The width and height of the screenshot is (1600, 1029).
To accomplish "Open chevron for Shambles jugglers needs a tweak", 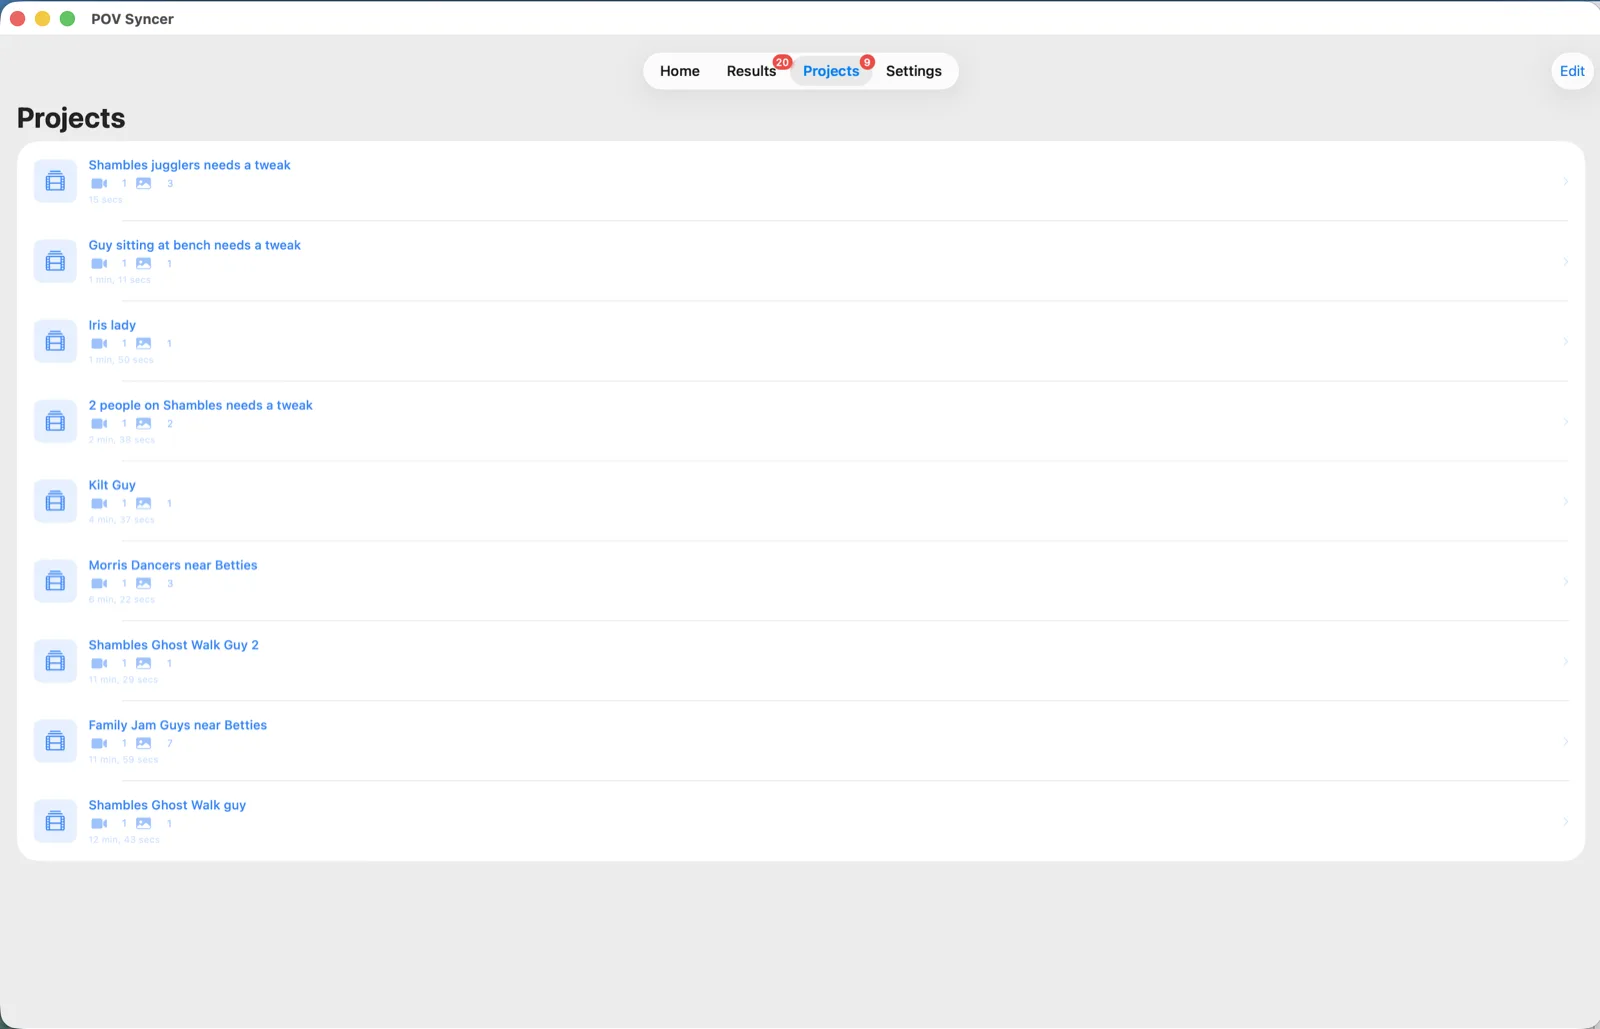I will (1565, 181).
